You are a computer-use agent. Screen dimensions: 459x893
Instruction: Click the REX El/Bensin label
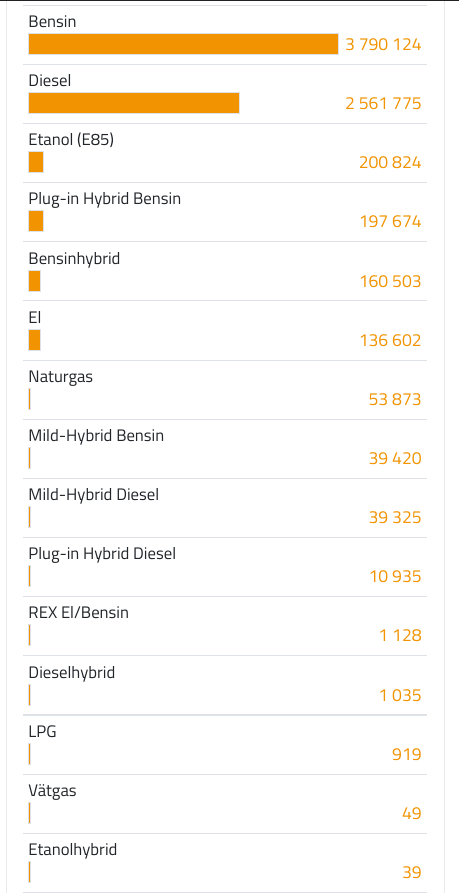coord(79,613)
